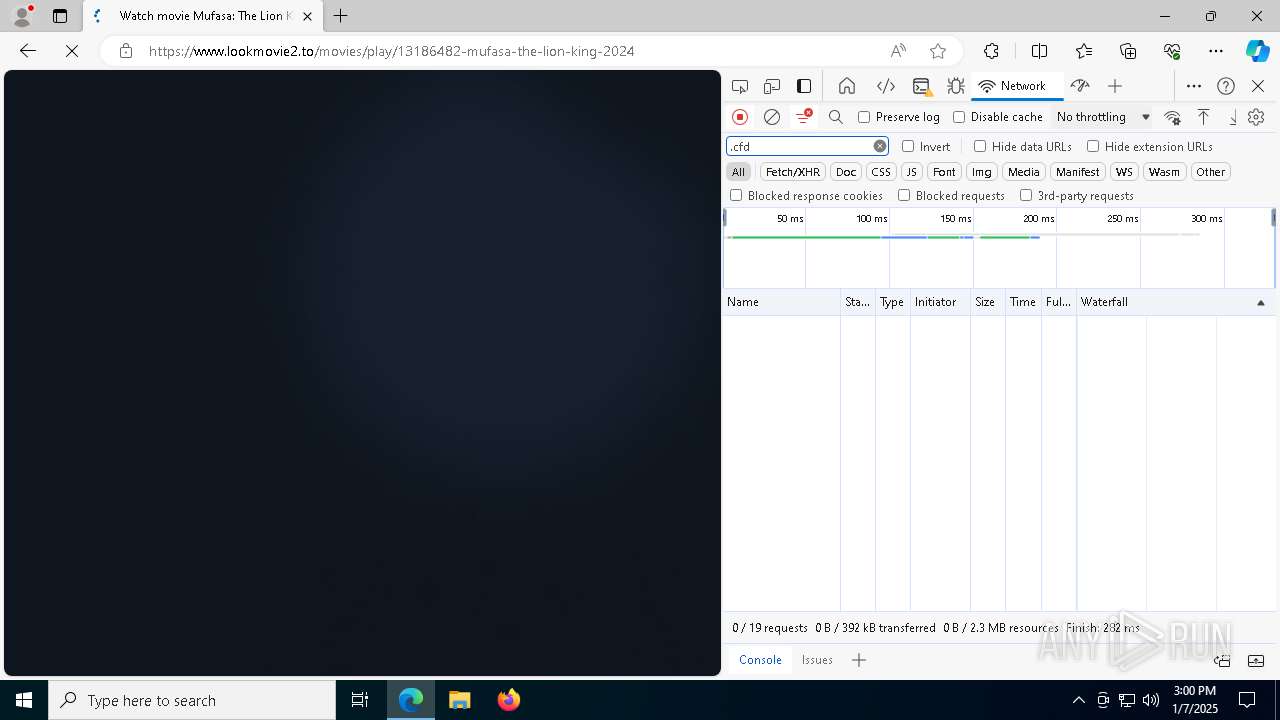Check Hide data URLs
This screenshot has height=720, width=1280.
980,146
